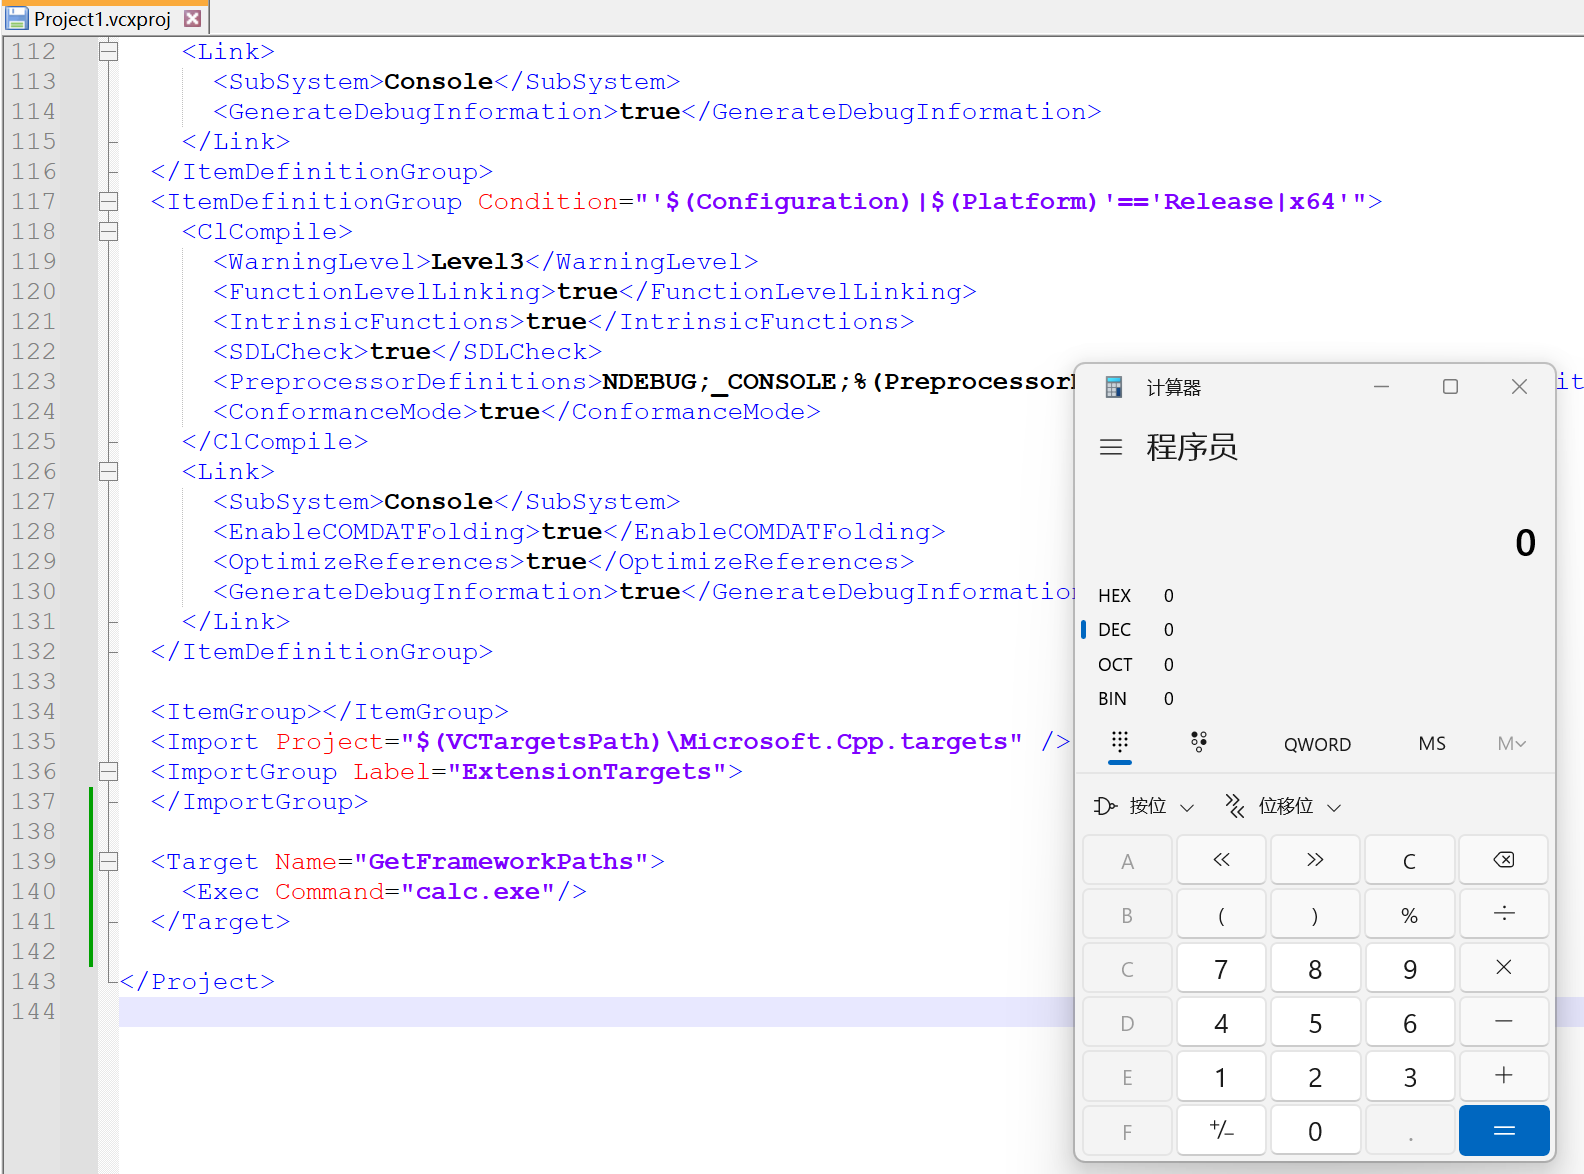Viewport: 1584px width, 1174px height.
Task: Click the calc.exe command text on line 140
Action: coord(477,892)
